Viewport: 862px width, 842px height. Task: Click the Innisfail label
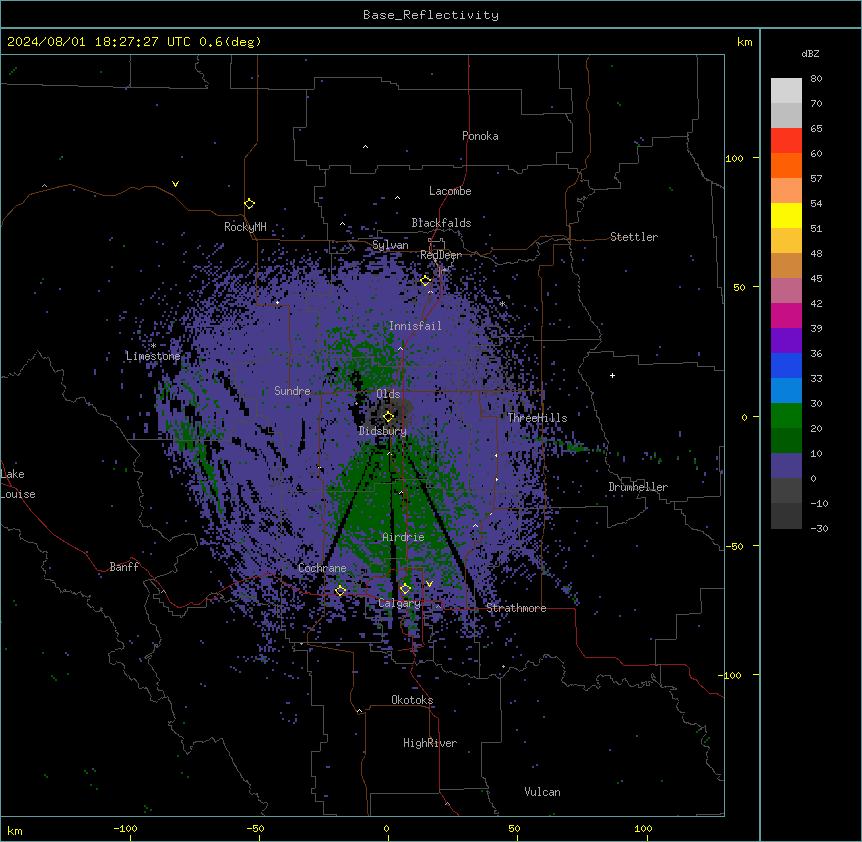(x=415, y=326)
